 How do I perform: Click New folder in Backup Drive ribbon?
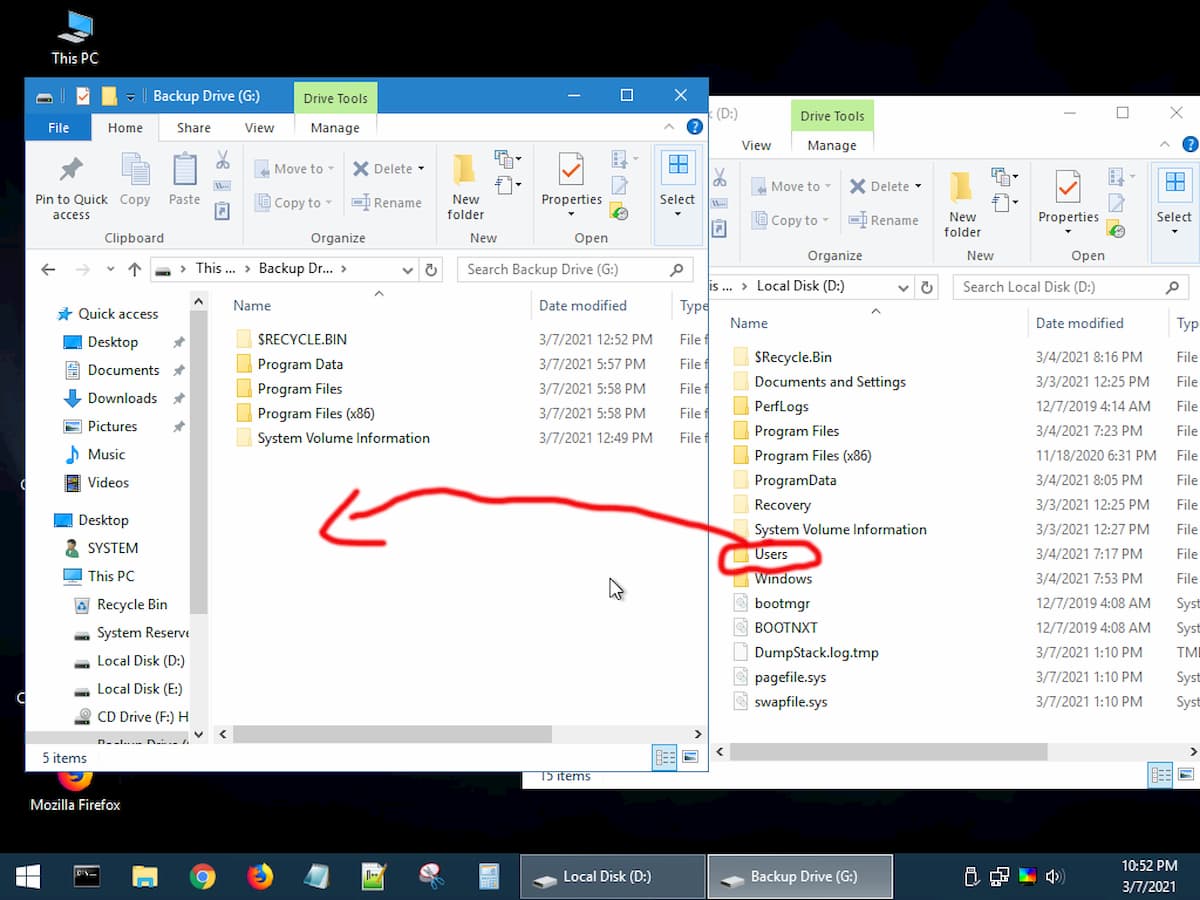point(466,187)
